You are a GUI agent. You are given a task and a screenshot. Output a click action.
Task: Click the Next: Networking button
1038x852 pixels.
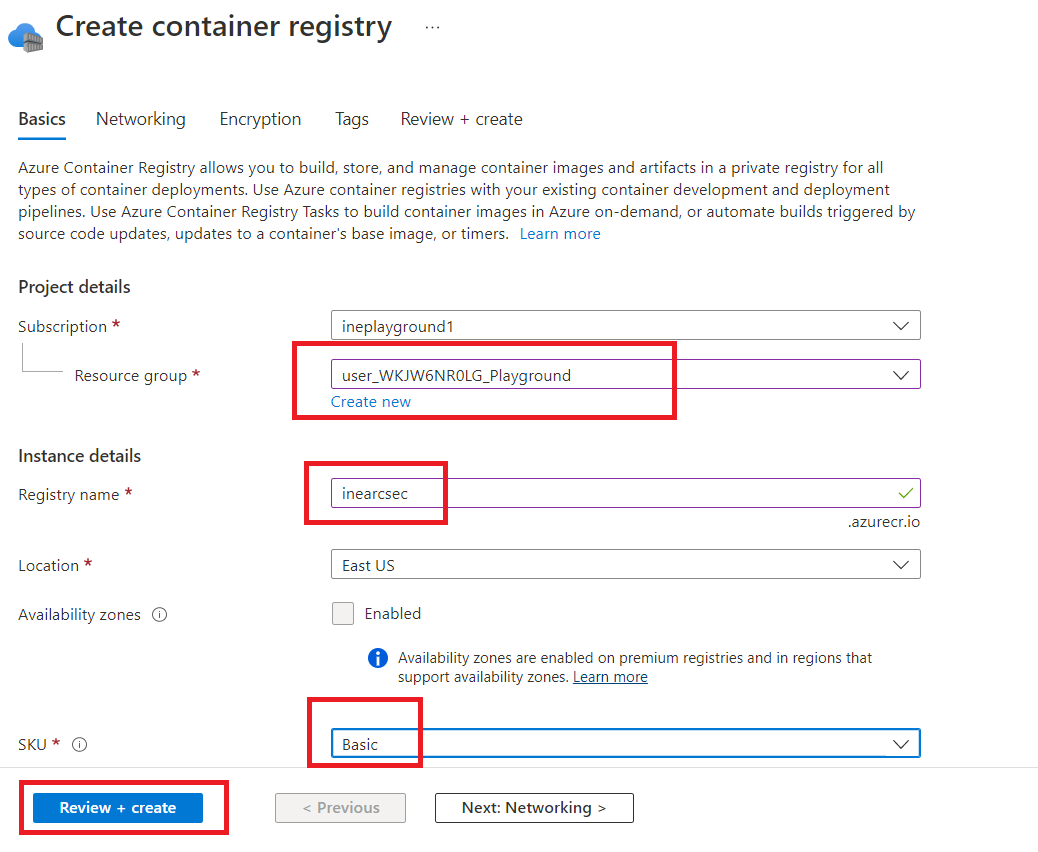[x=534, y=808]
